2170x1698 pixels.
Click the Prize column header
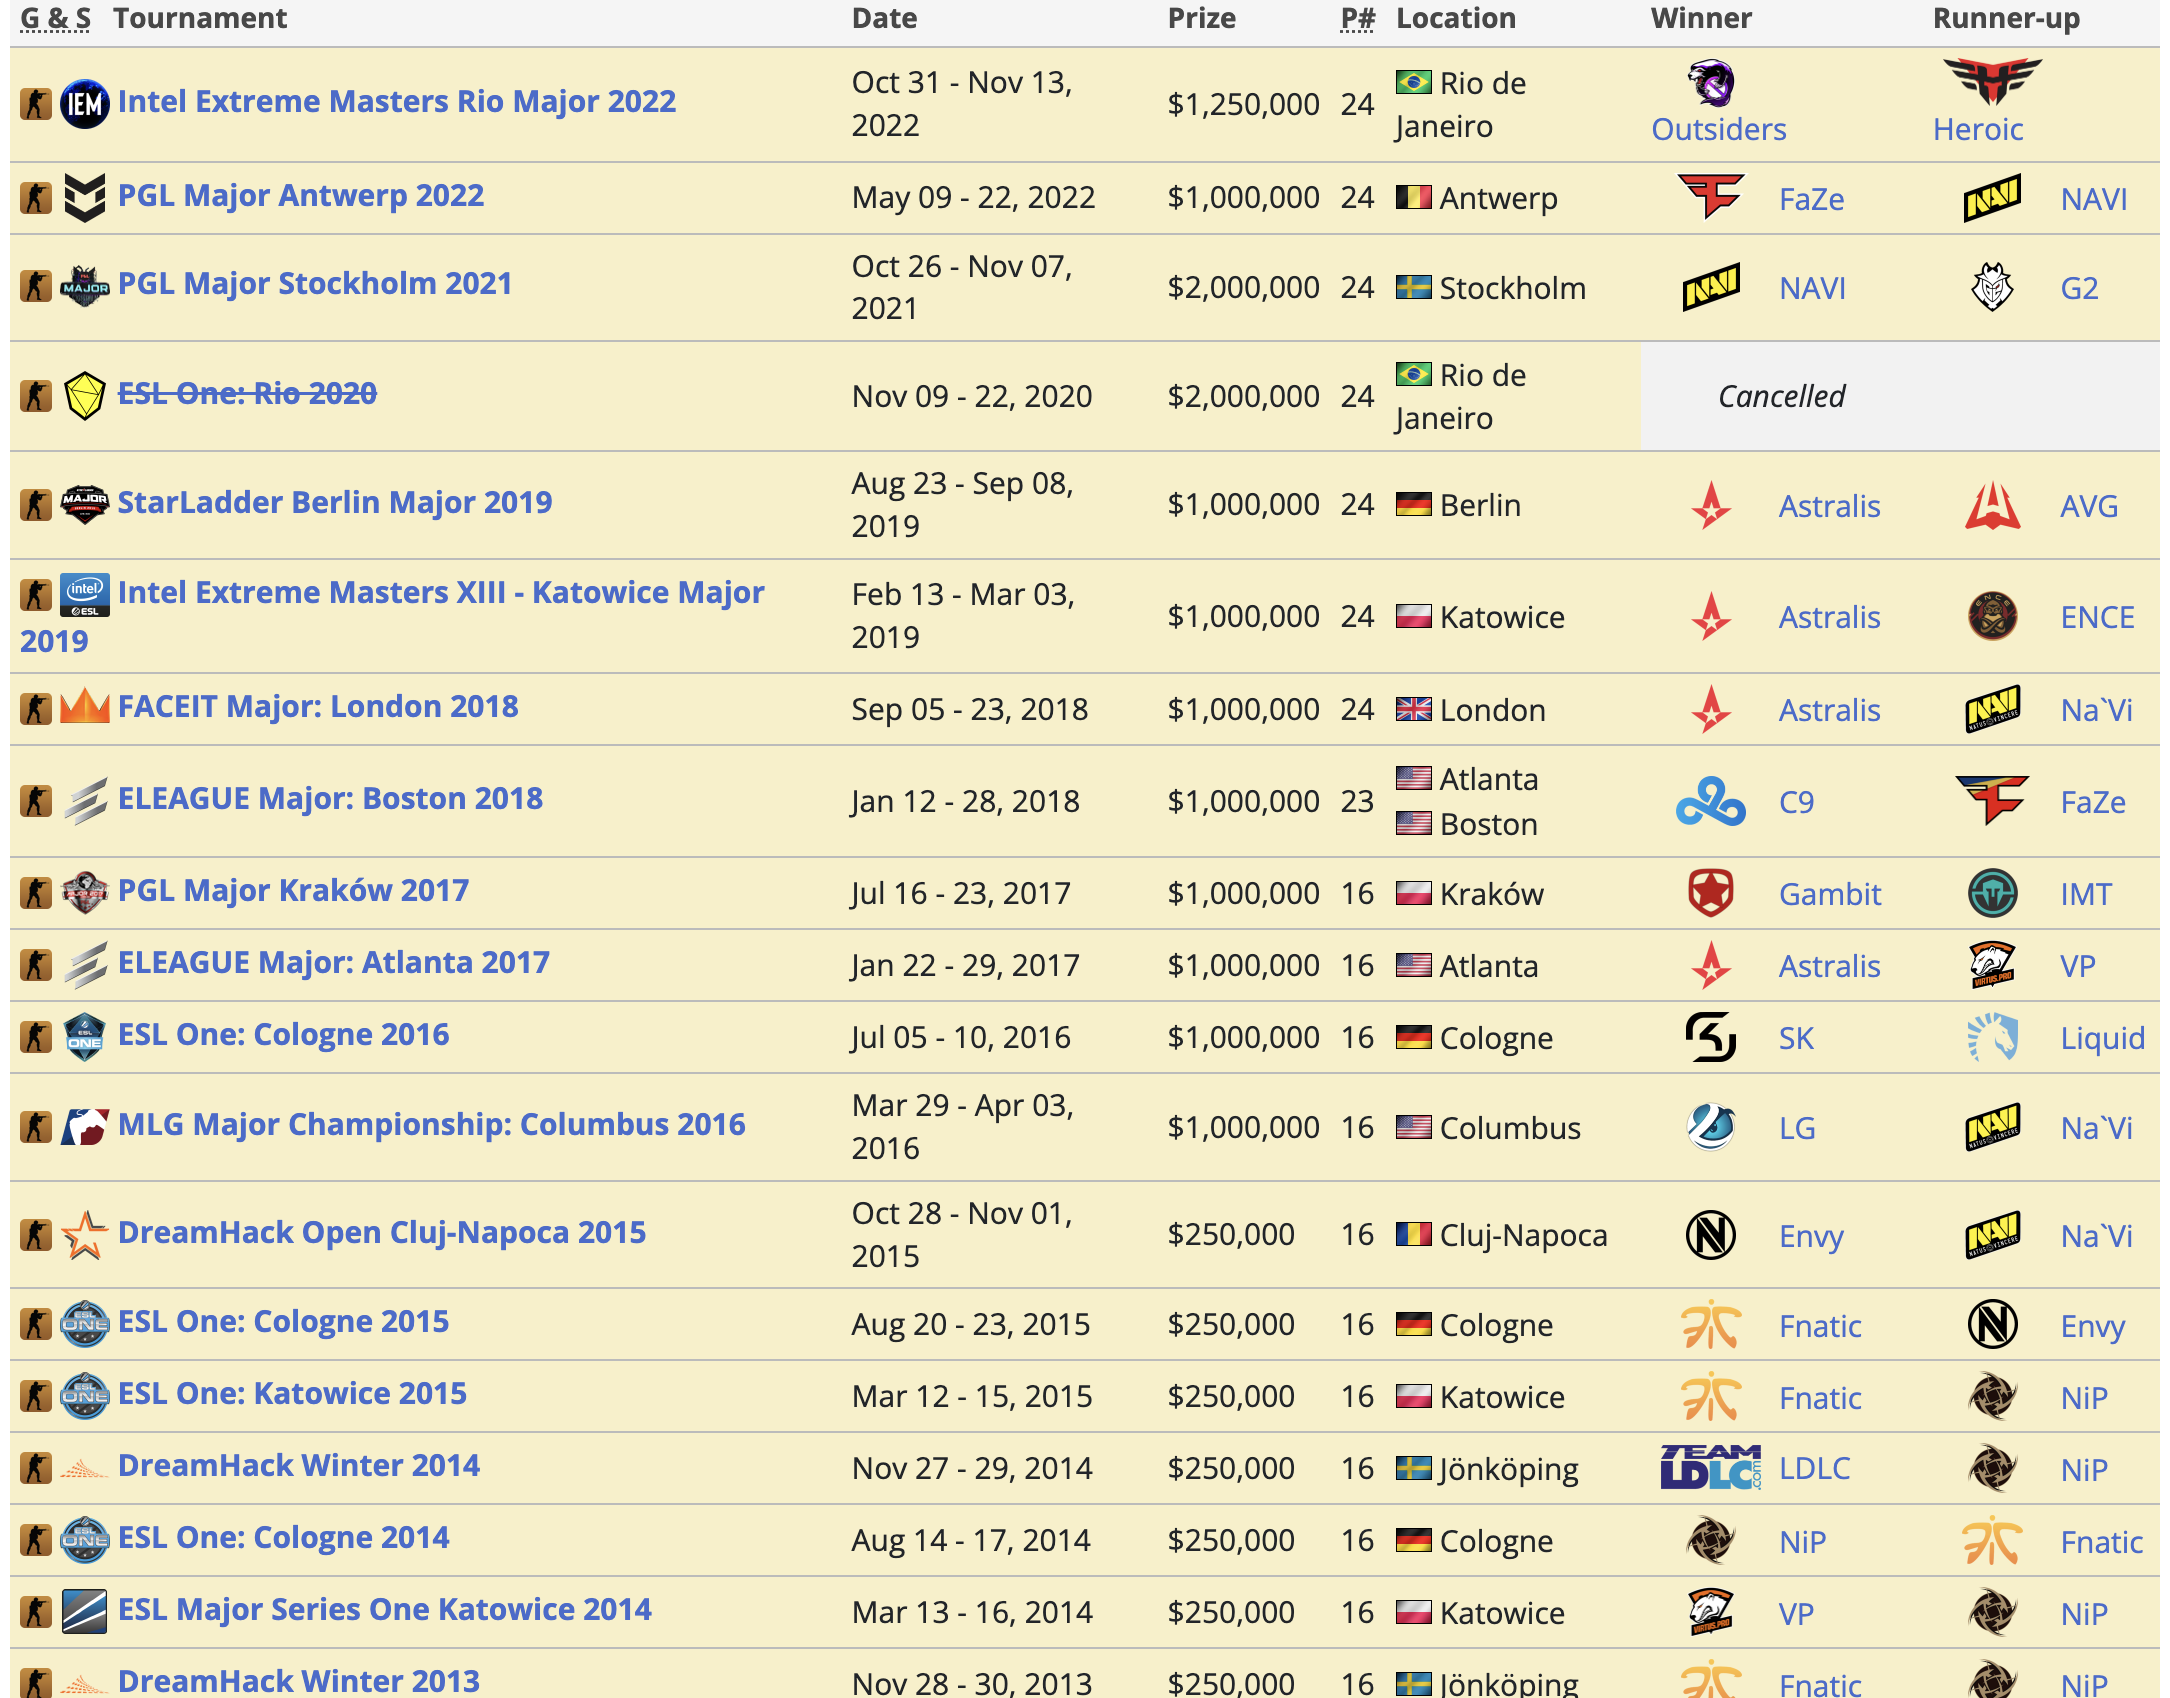(x=1202, y=18)
